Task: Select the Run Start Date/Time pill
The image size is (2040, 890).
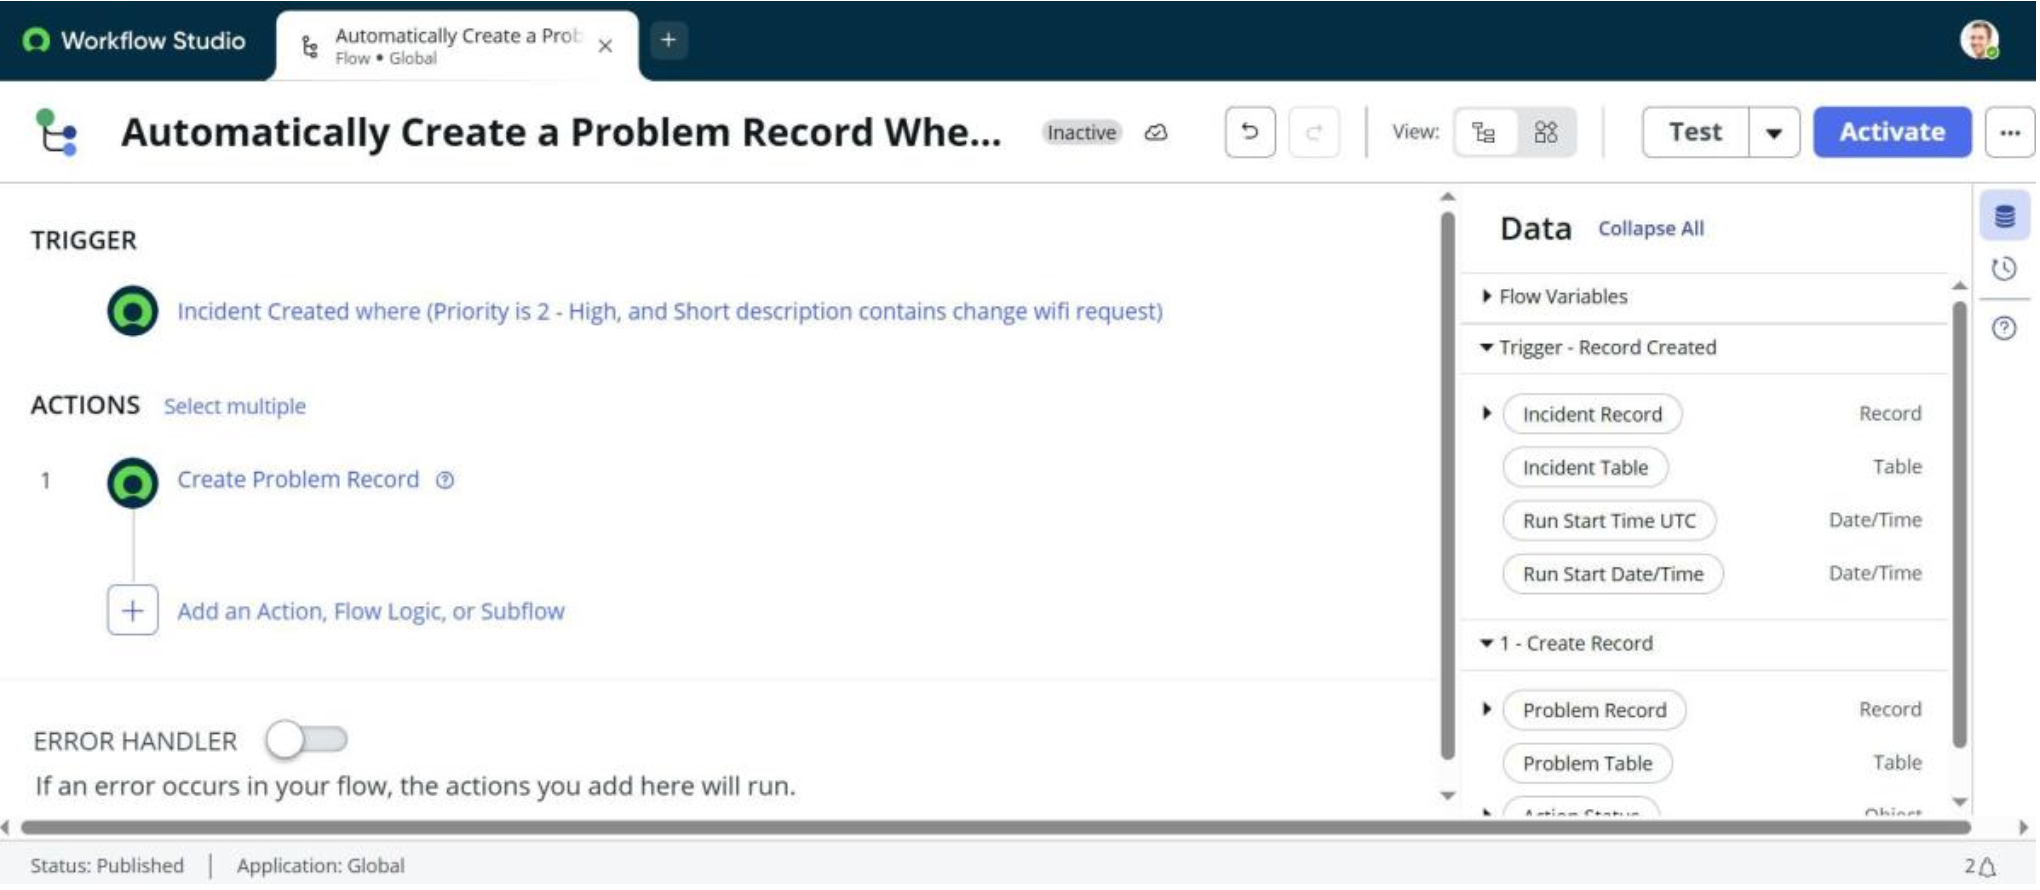Action: coord(1613,574)
